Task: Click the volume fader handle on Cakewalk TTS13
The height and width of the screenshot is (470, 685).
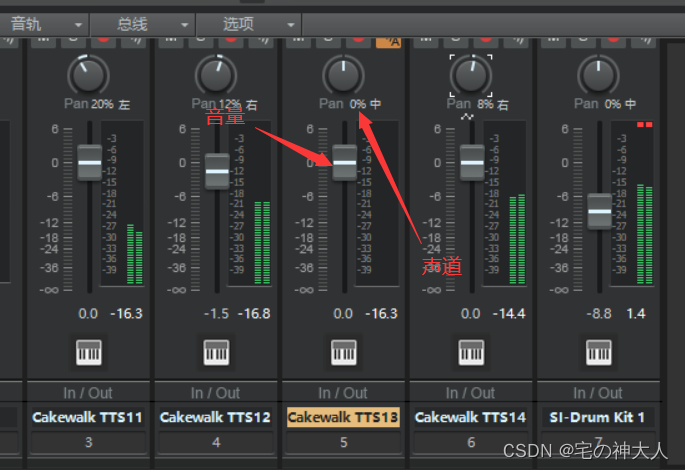Action: click(345, 162)
